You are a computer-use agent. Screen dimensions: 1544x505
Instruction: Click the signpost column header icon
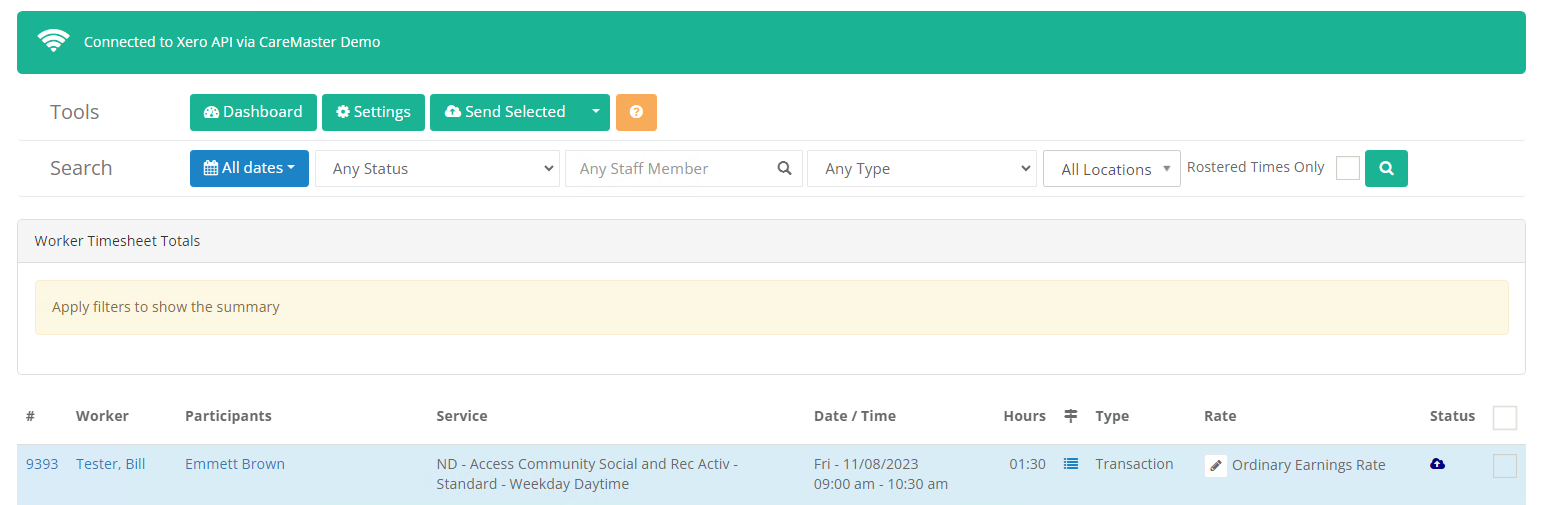(1071, 416)
